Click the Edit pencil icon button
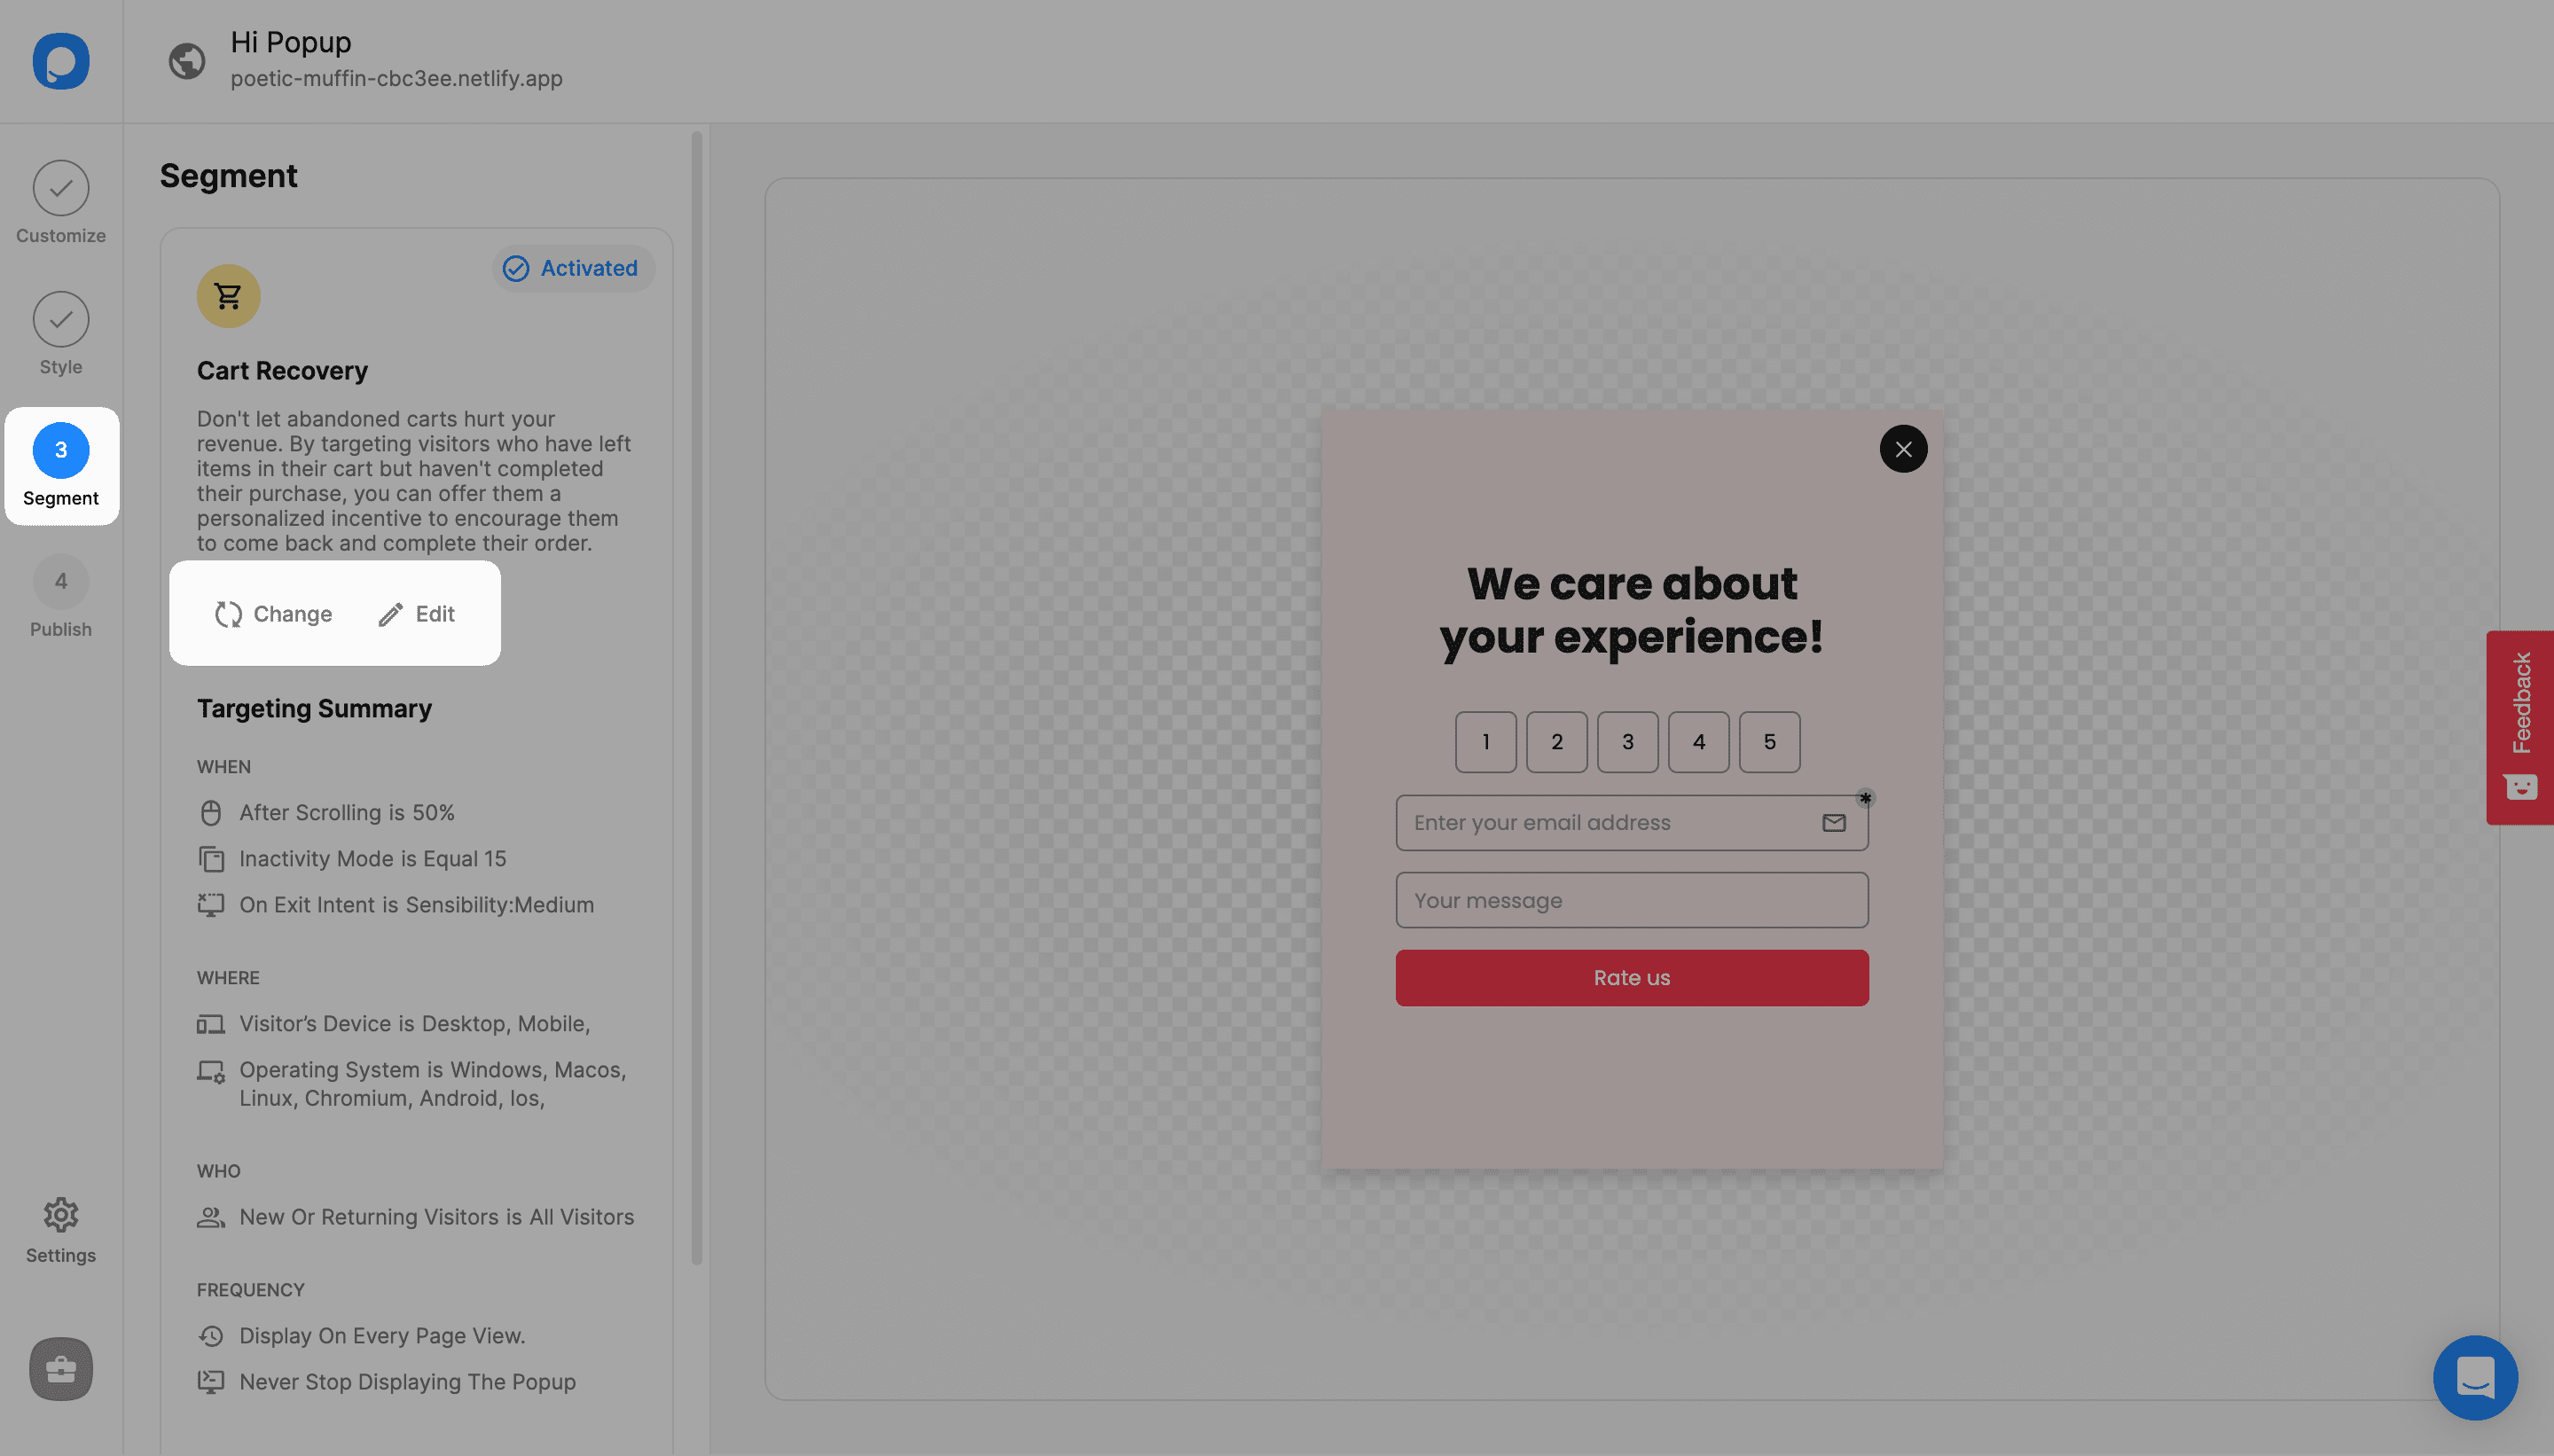Image resolution: width=2554 pixels, height=1456 pixels. [388, 612]
